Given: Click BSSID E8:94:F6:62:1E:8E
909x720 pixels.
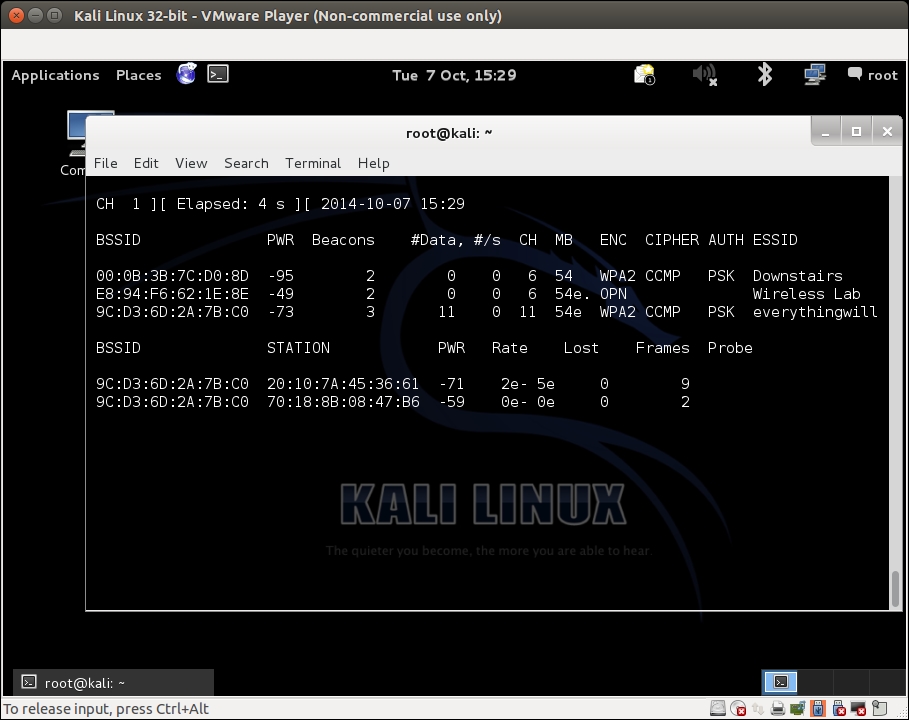Looking at the screenshot, I should pos(172,293).
